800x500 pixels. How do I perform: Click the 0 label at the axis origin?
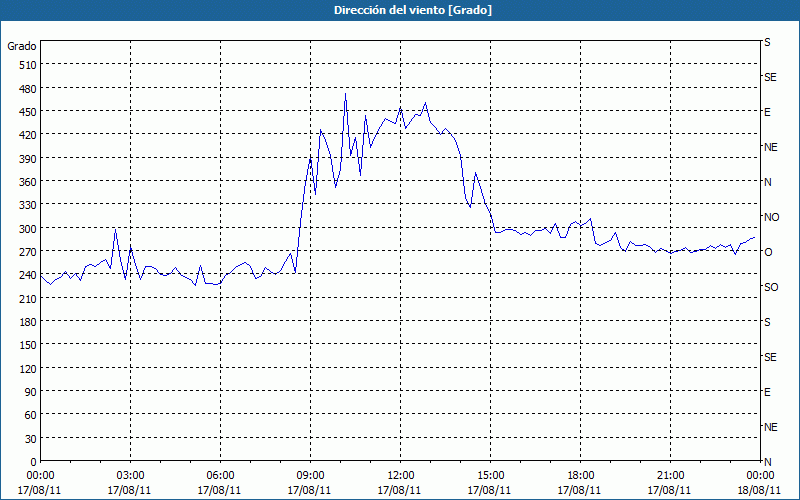click(x=34, y=462)
